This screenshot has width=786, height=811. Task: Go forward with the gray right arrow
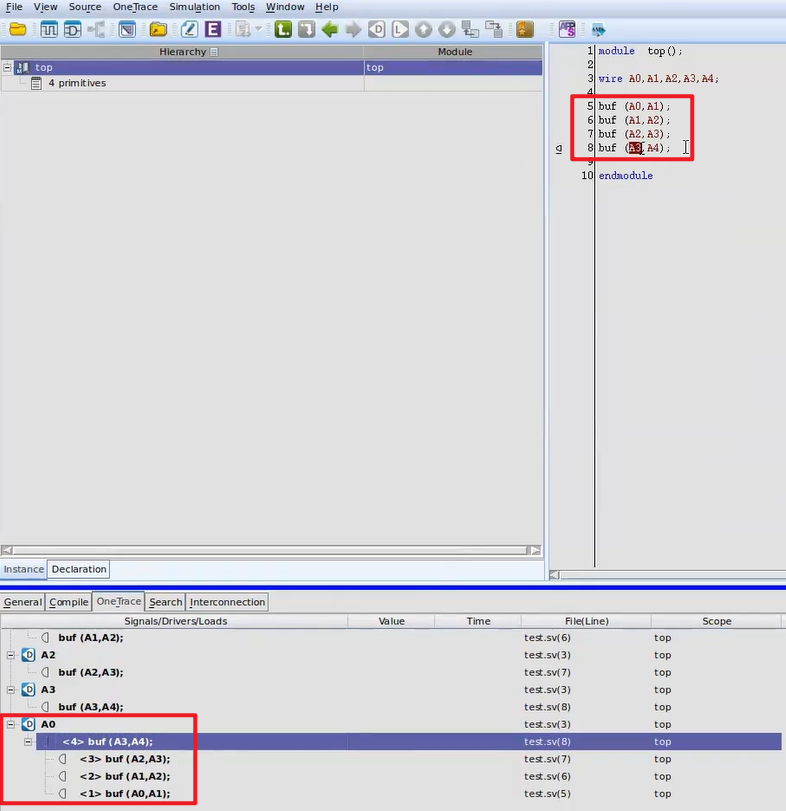[353, 29]
